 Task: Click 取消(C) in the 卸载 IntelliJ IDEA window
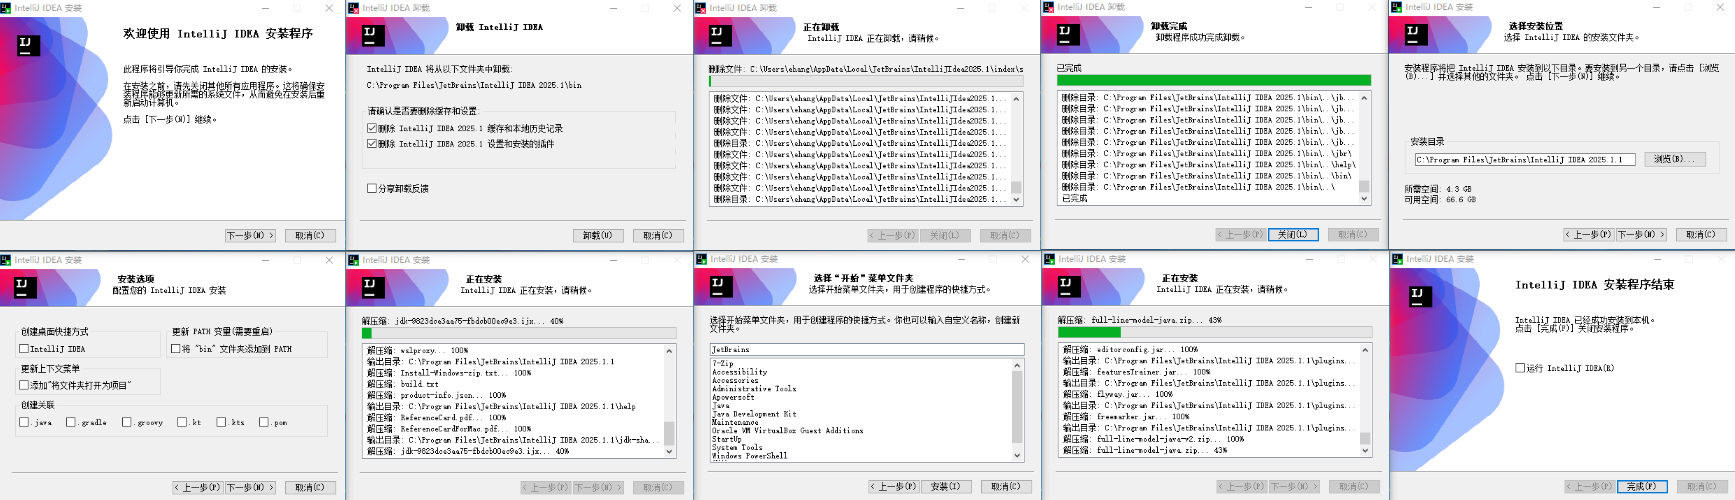658,236
